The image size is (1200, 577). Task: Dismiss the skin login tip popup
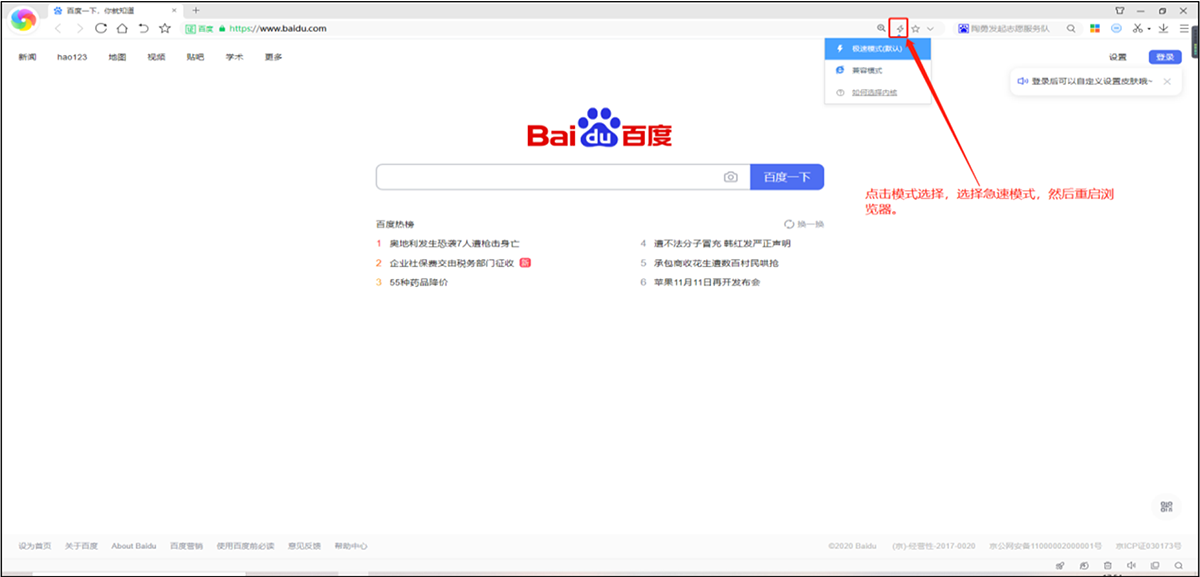pos(1166,81)
